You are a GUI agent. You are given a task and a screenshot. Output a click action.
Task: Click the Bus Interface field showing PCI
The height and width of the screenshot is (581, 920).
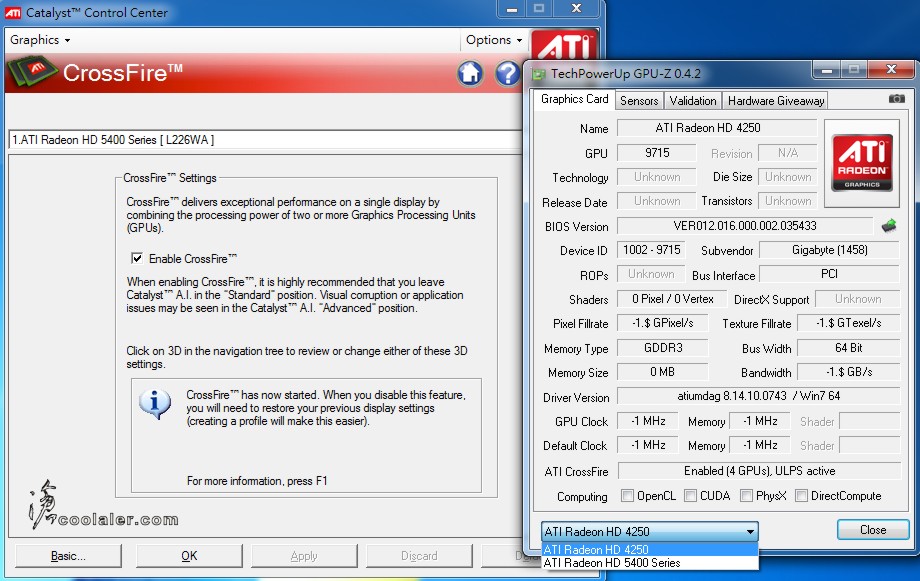pos(830,274)
